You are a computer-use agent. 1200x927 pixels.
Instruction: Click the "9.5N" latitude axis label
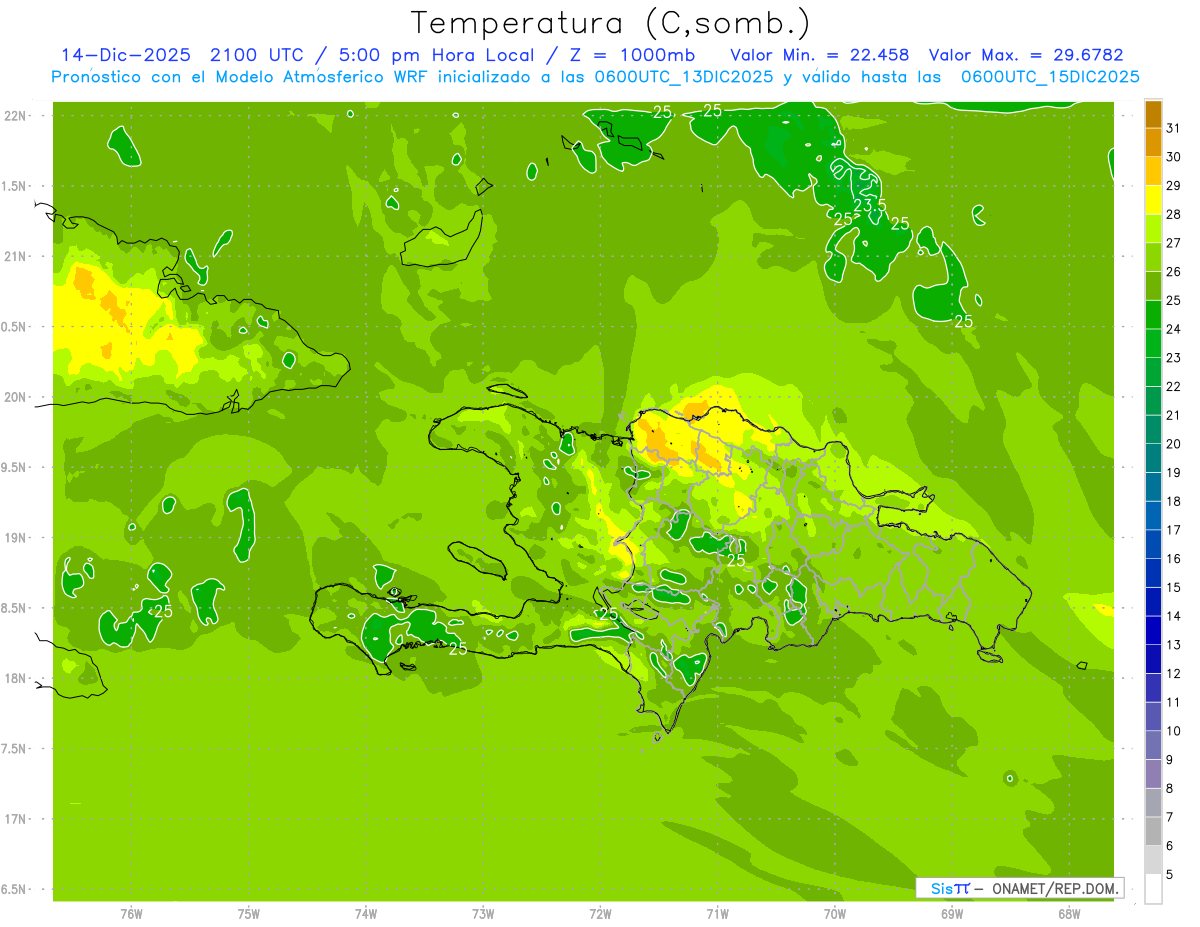click(x=15, y=468)
